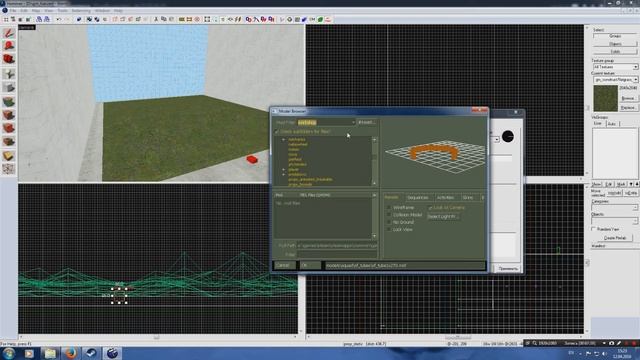Select the Magnify tool in left toolbar
640x360 pixels.
(9, 46)
